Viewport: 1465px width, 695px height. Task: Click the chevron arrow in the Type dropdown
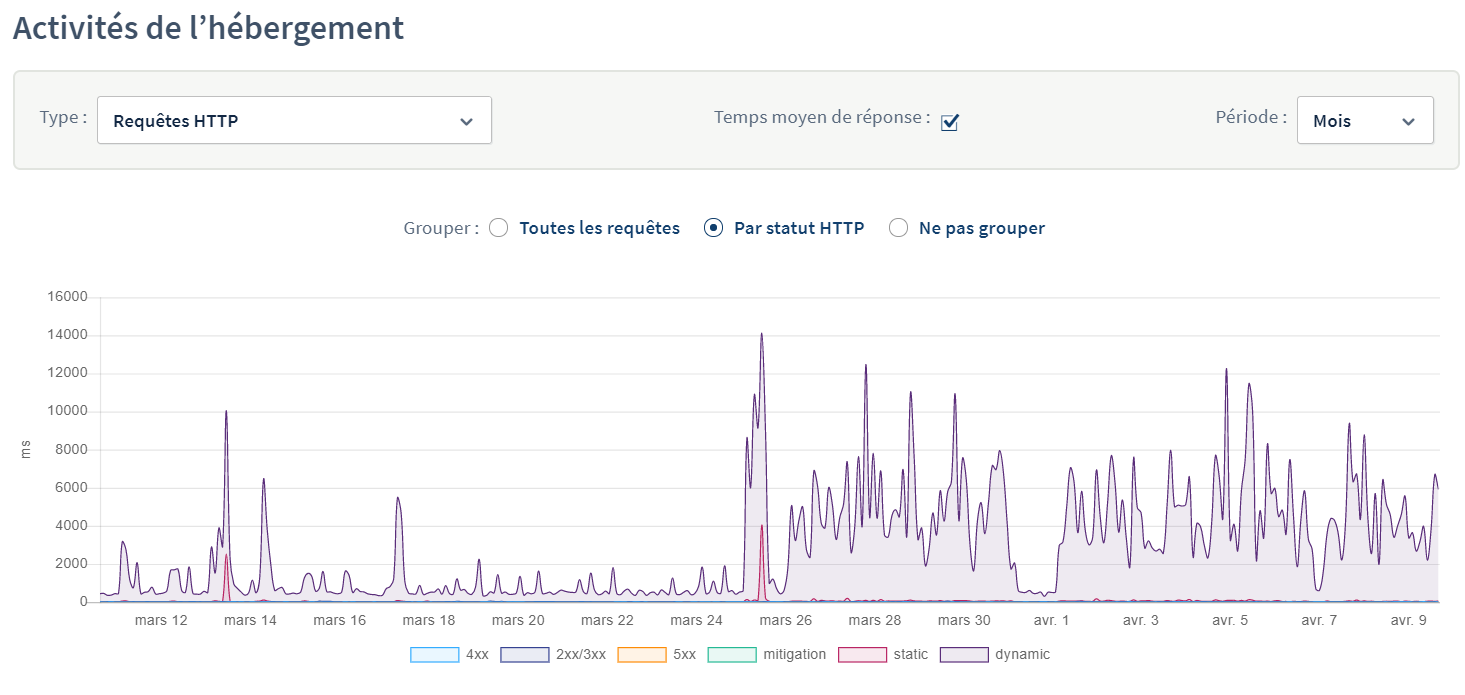click(x=466, y=122)
